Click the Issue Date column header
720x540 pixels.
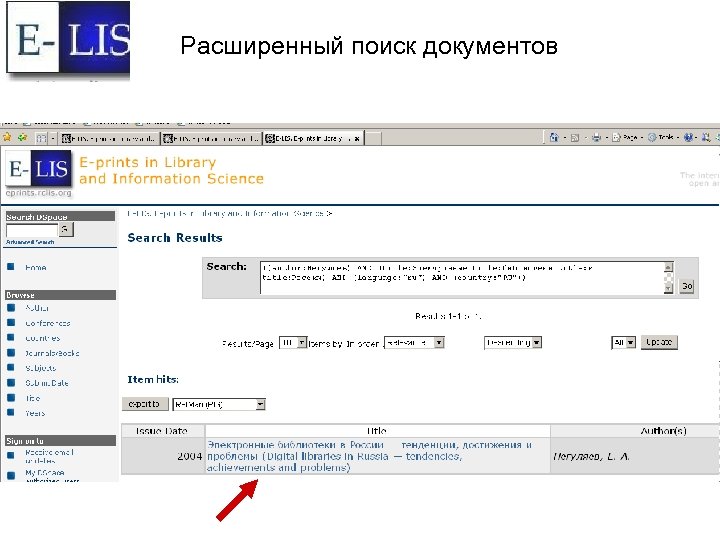(x=162, y=431)
